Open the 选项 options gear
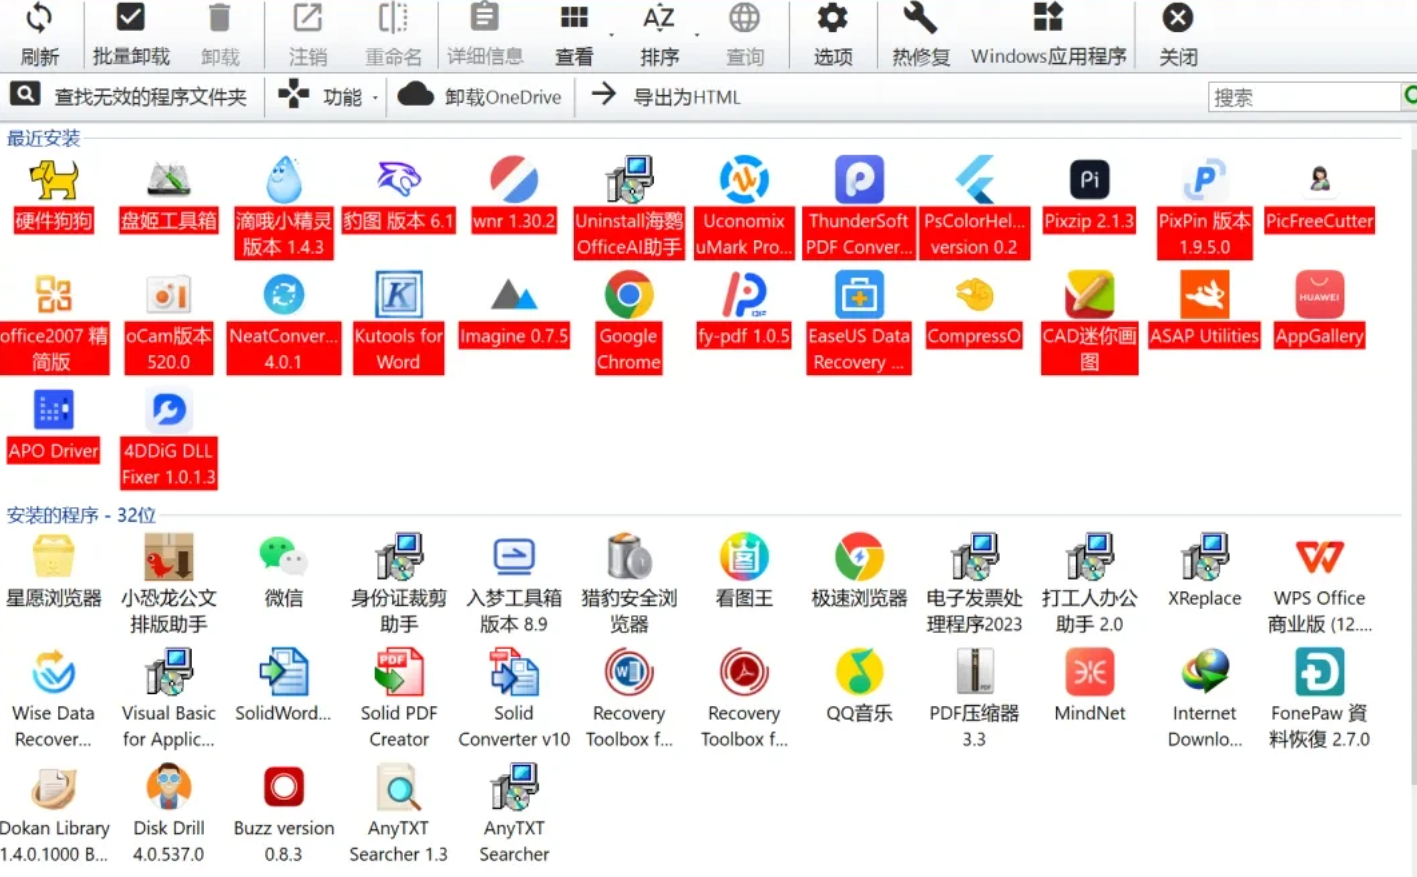 pos(832,34)
